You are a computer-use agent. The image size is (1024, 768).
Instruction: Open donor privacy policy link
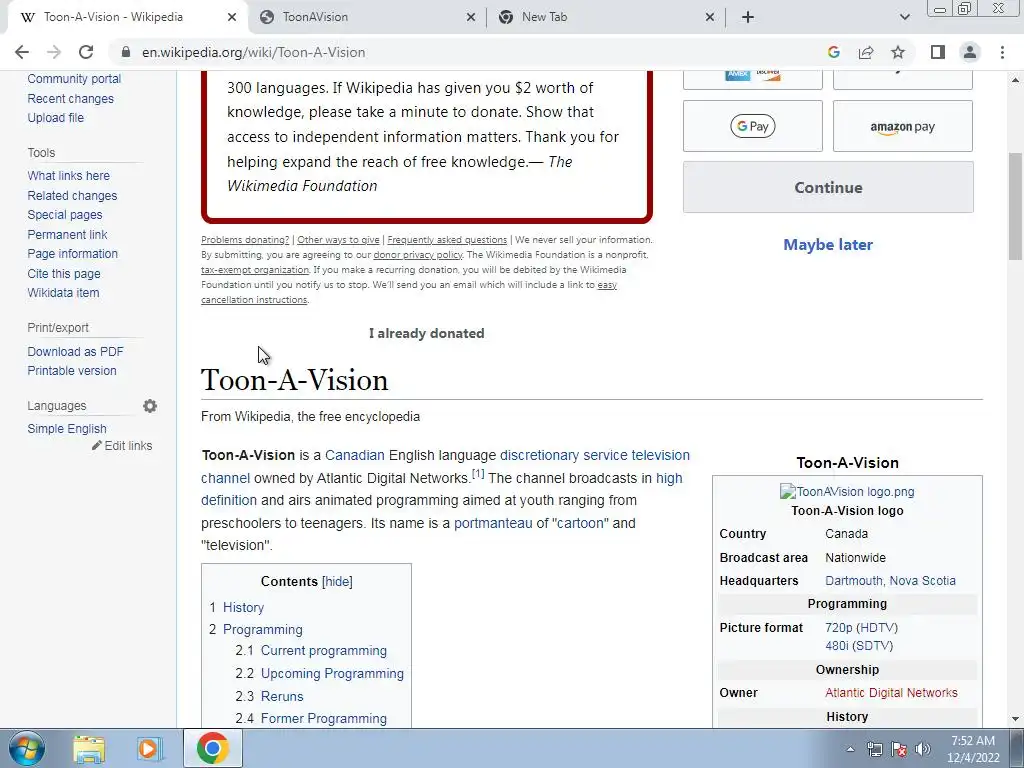418,255
